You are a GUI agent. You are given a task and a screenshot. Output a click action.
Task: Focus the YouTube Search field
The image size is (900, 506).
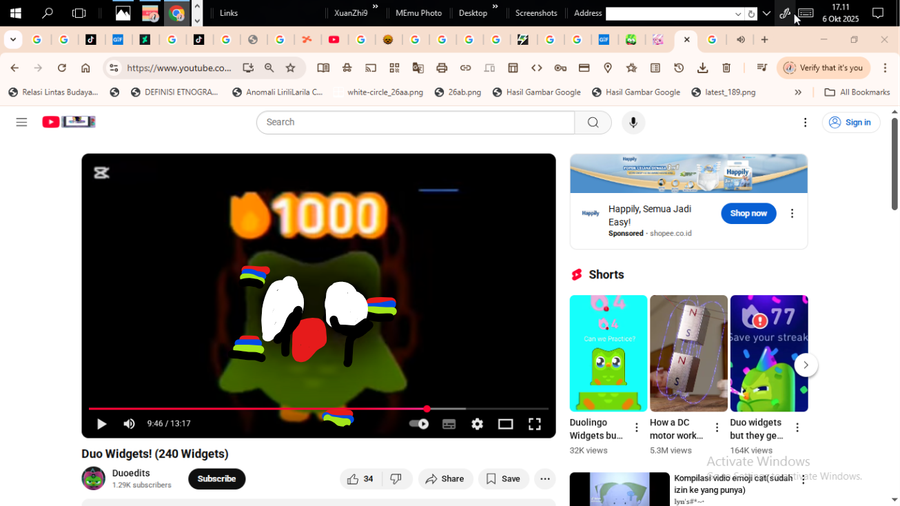pos(415,122)
